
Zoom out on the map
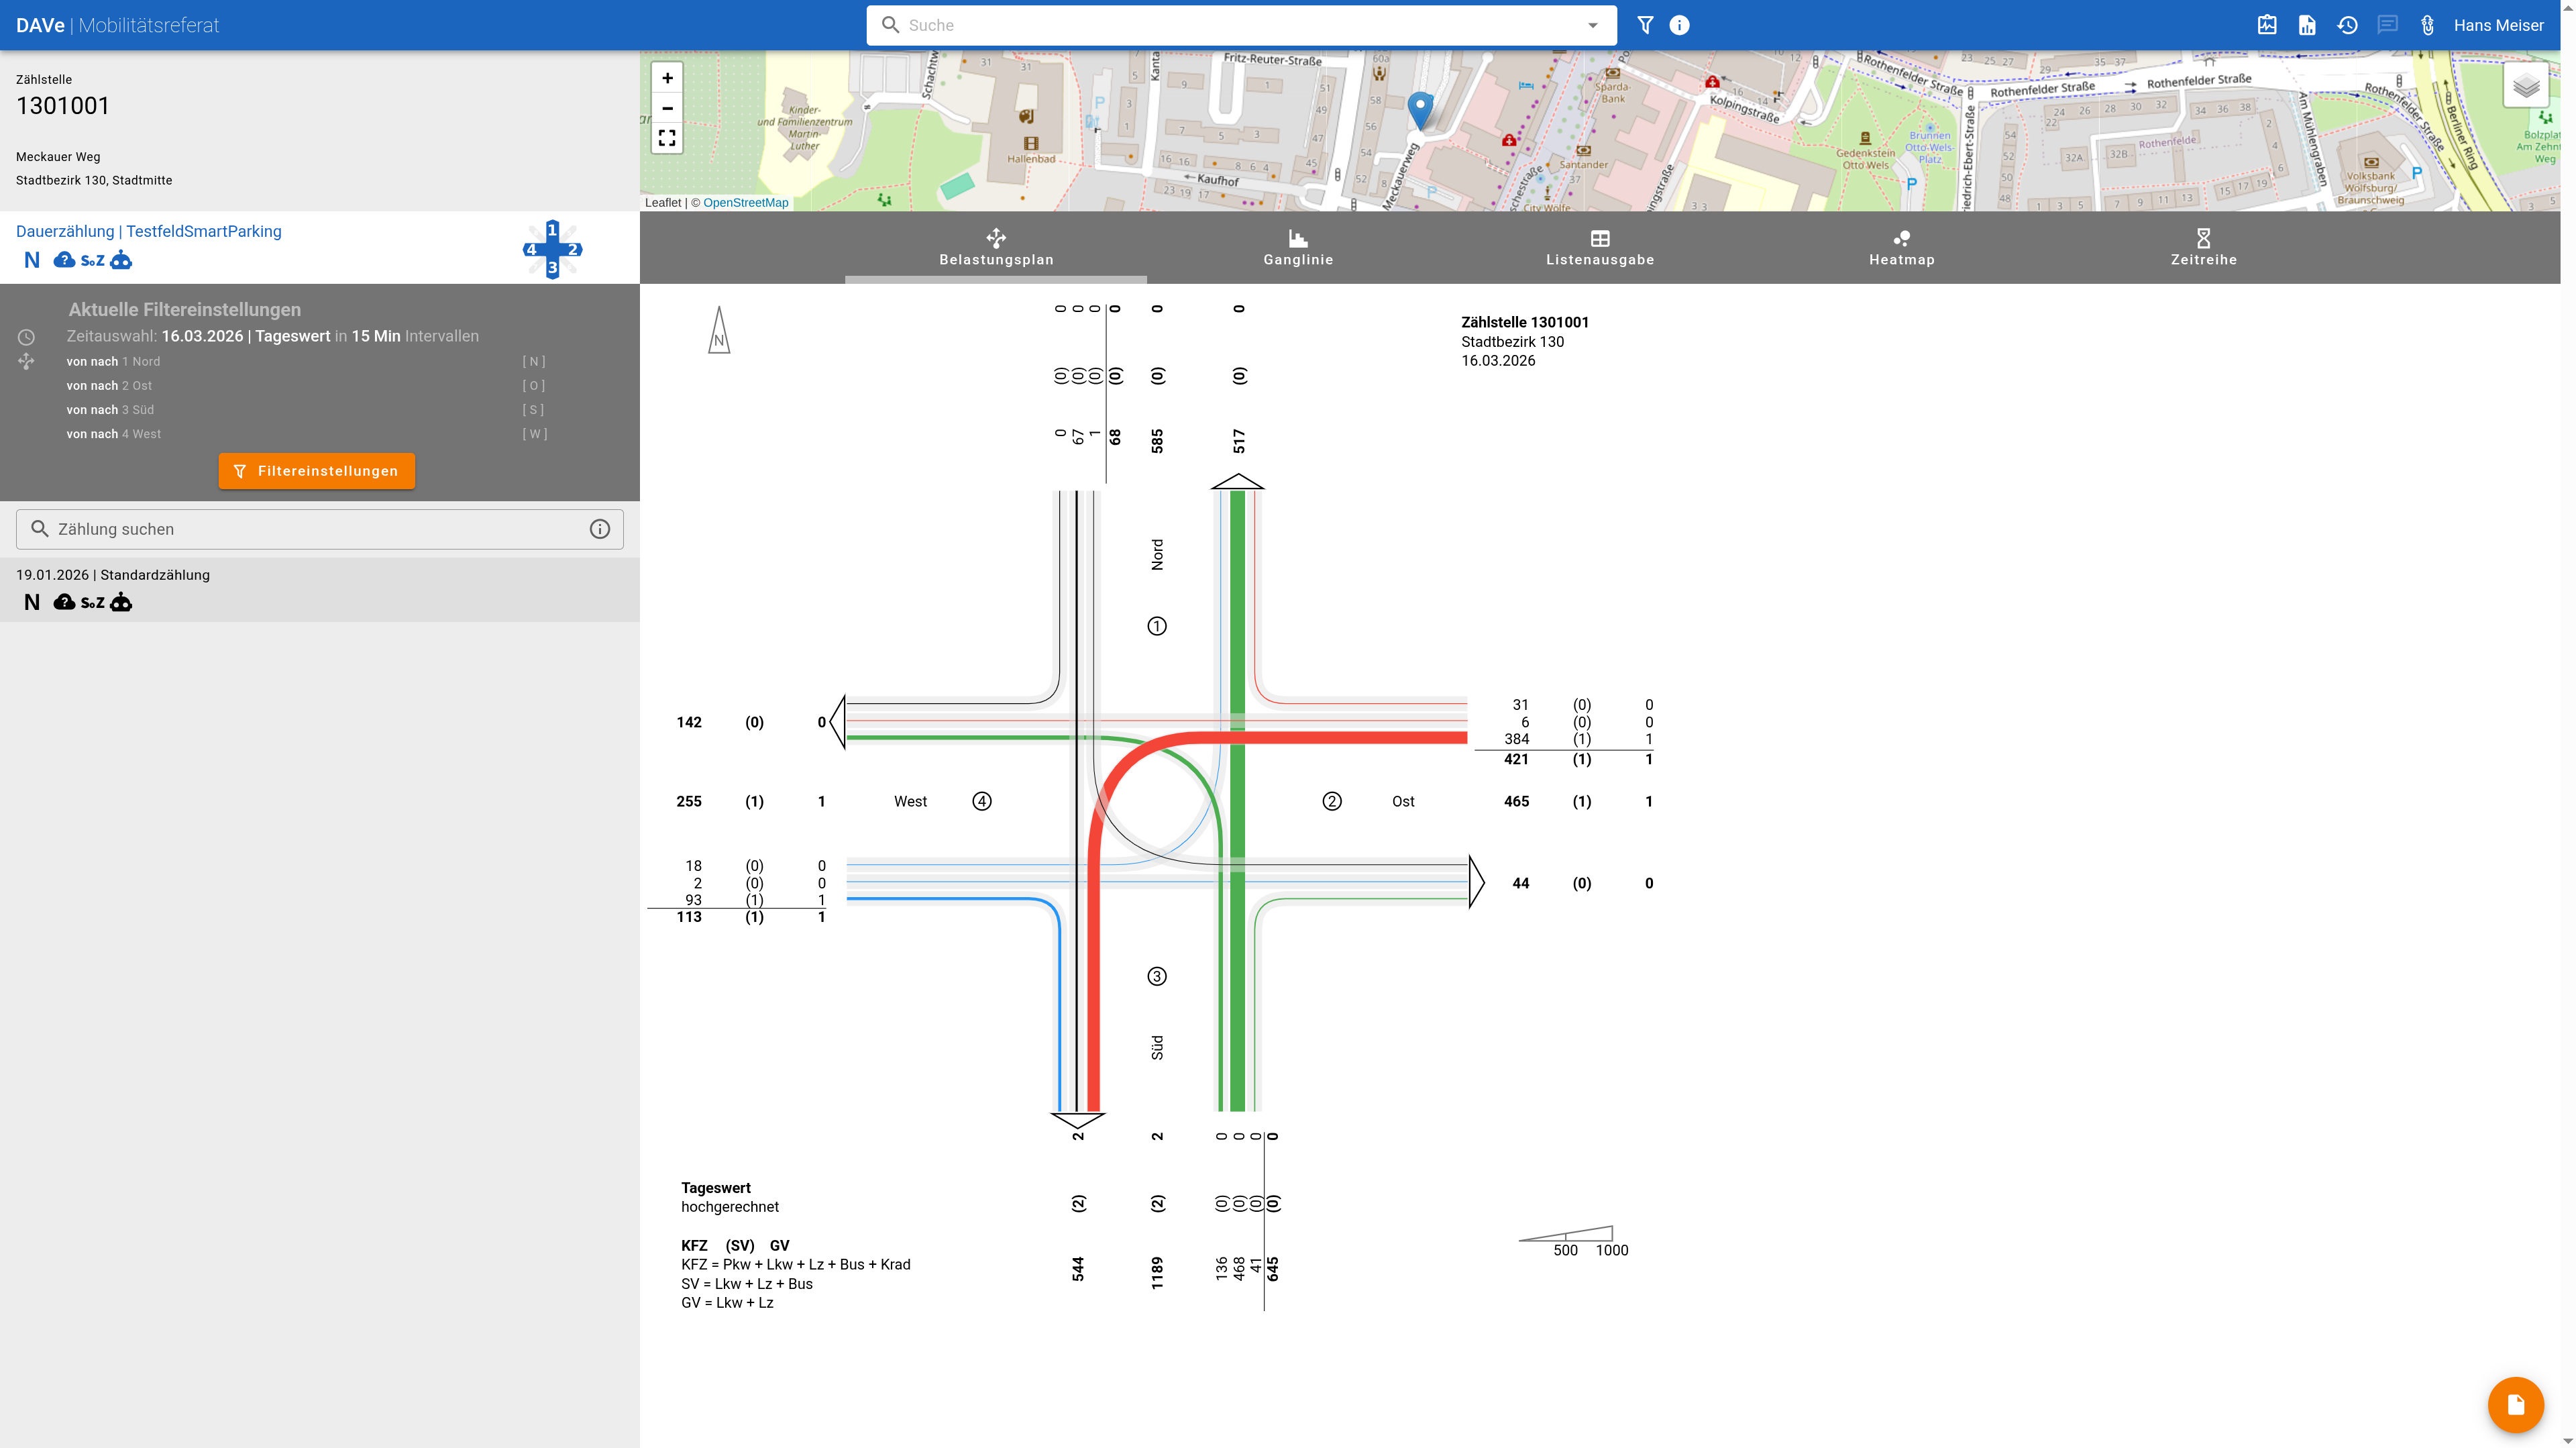point(667,108)
